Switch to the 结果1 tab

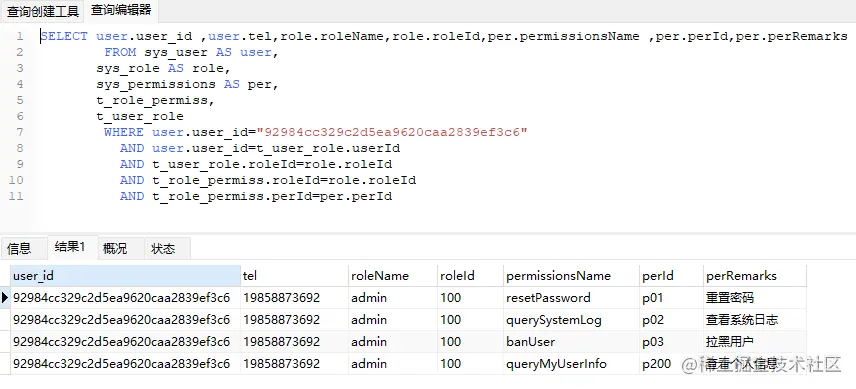pyautogui.click(x=70, y=247)
